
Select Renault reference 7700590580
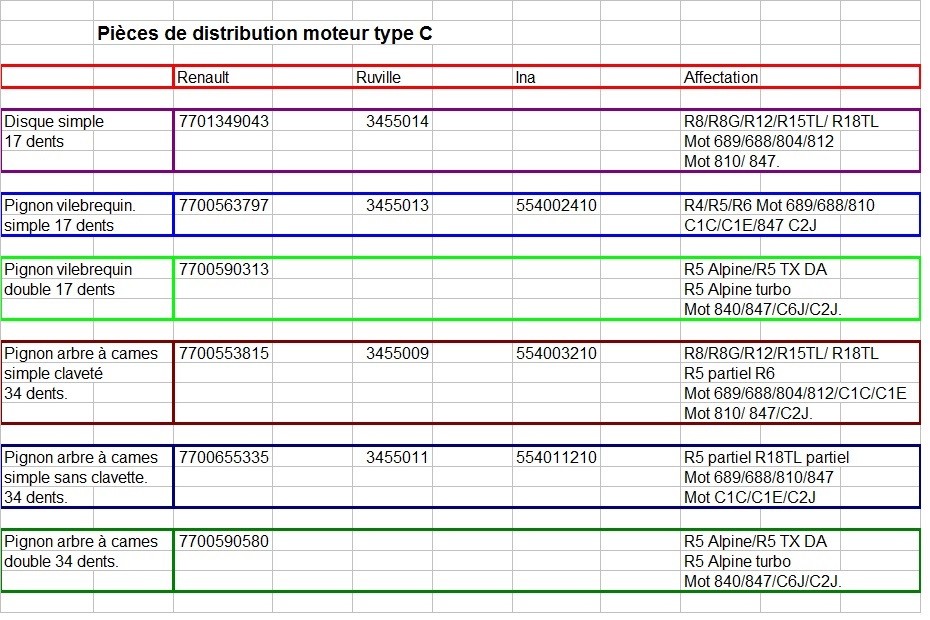[x=224, y=542]
